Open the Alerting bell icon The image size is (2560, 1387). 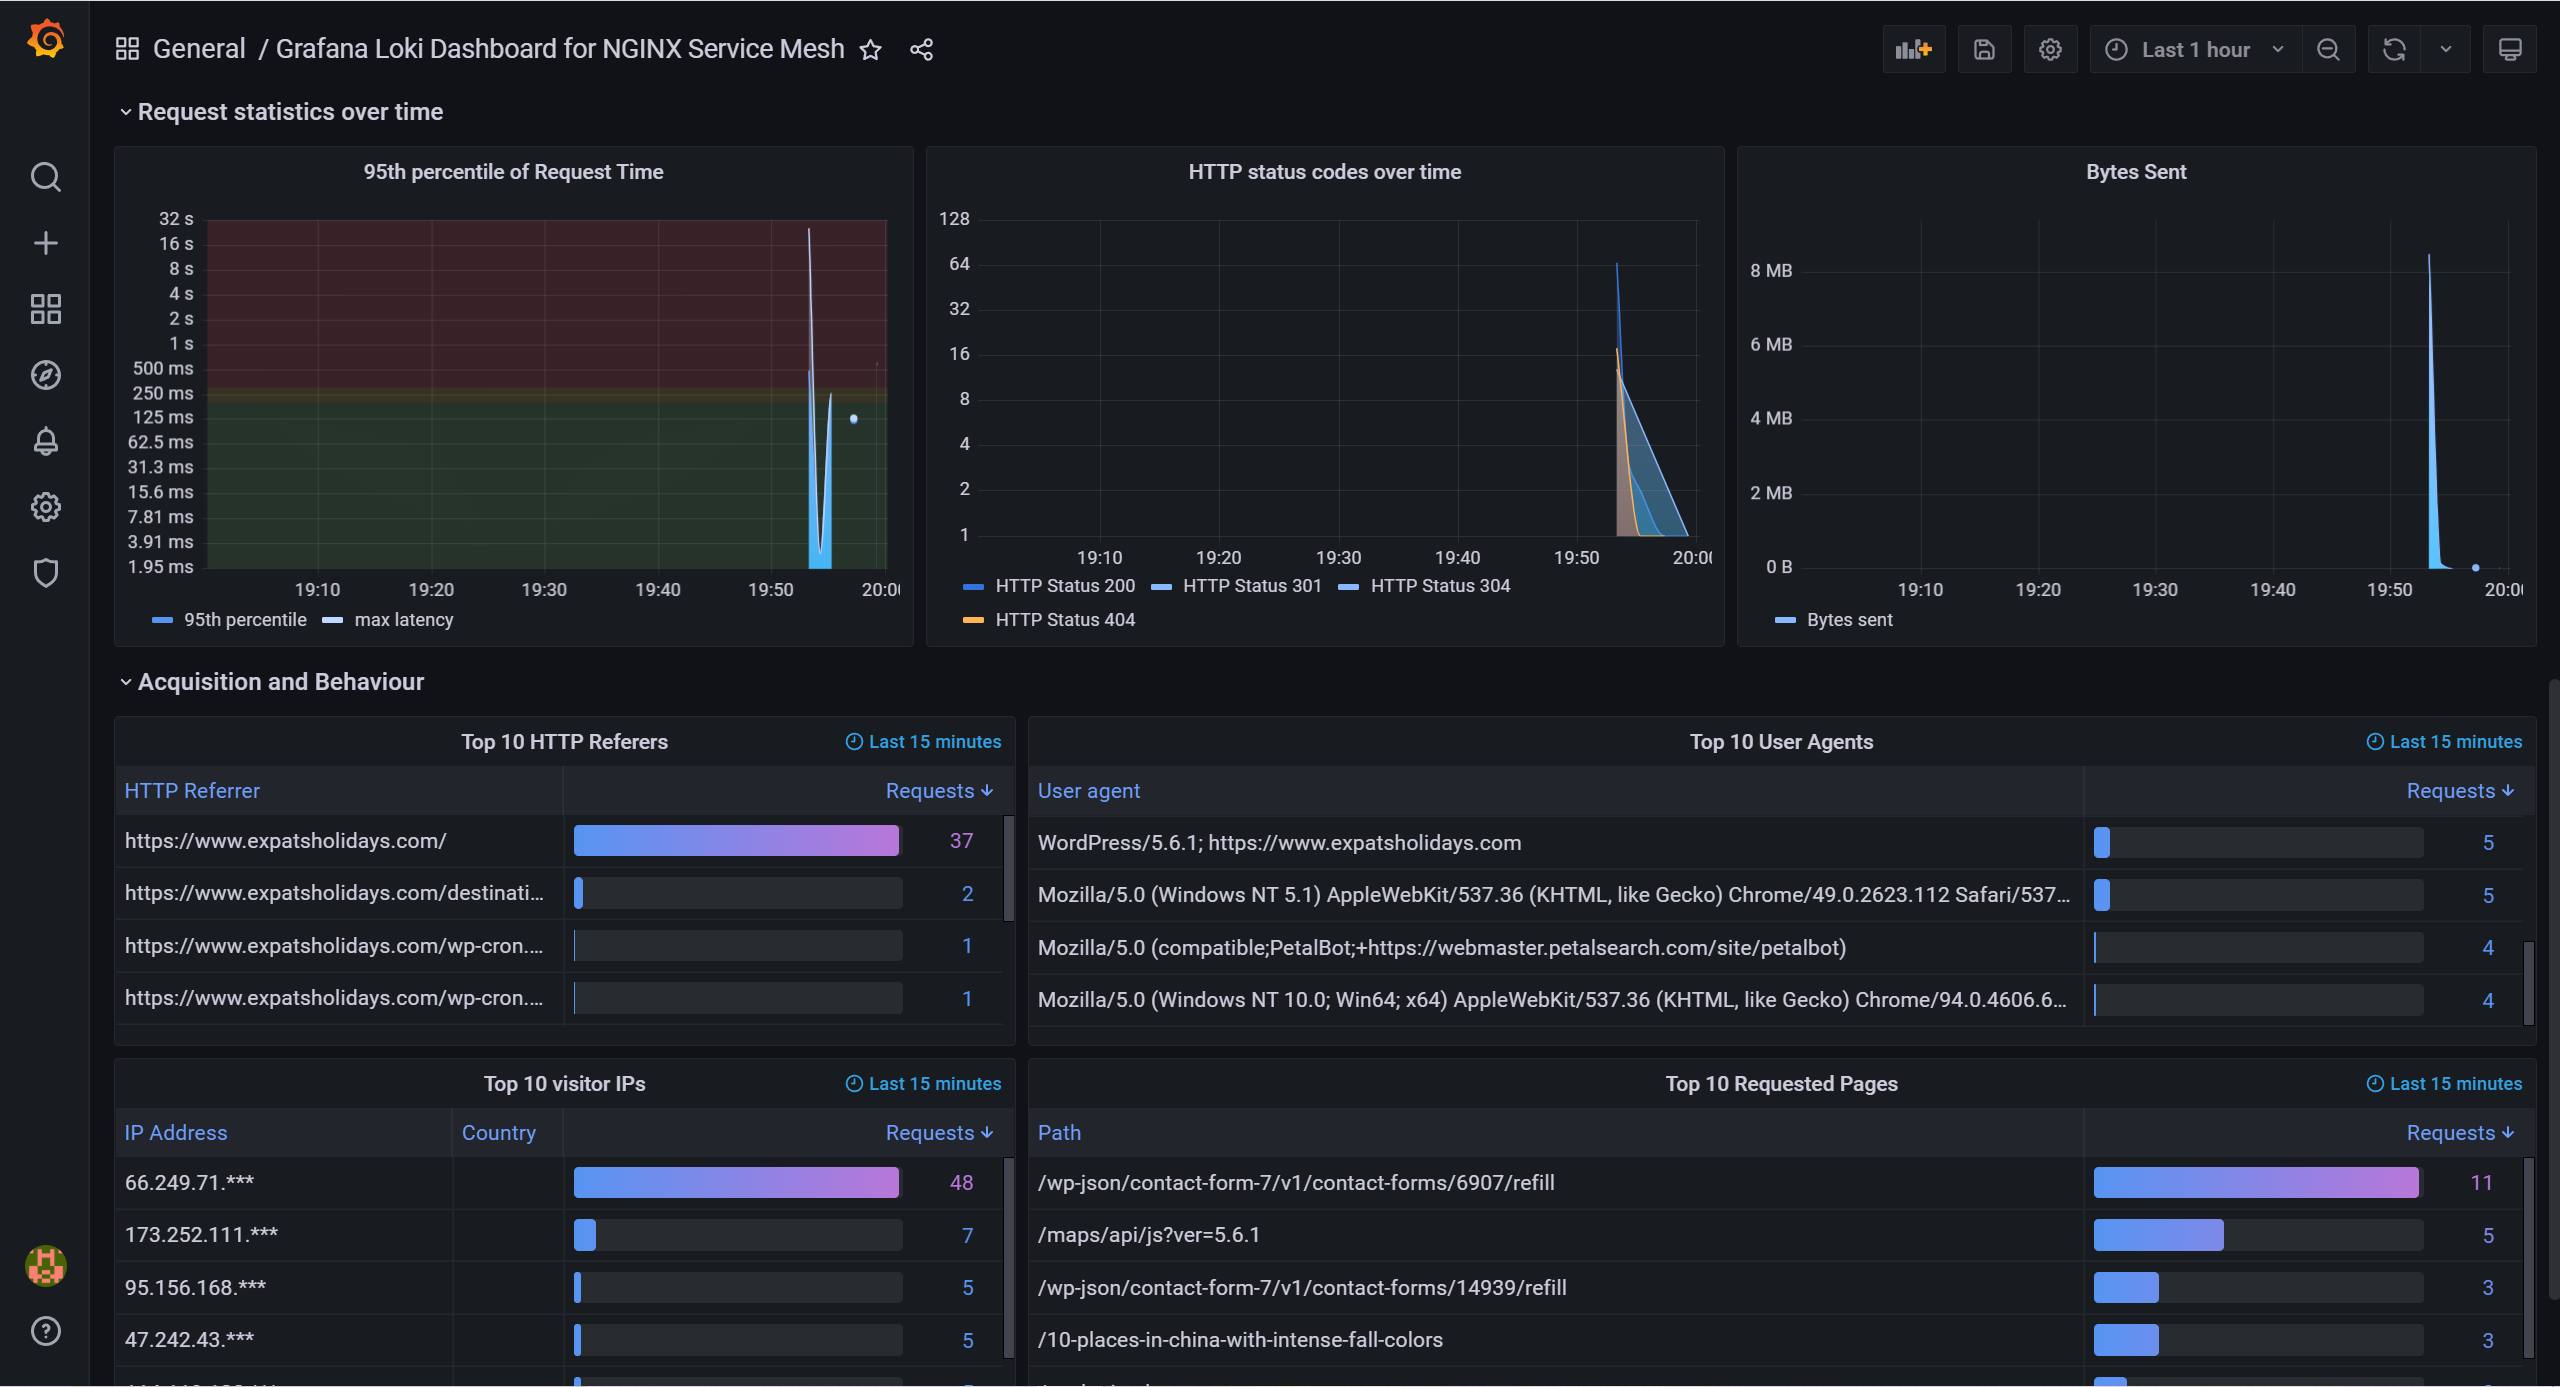[x=46, y=441]
